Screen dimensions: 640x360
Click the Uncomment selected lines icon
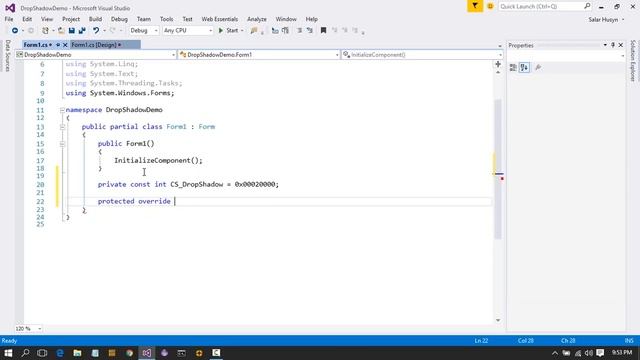285,31
